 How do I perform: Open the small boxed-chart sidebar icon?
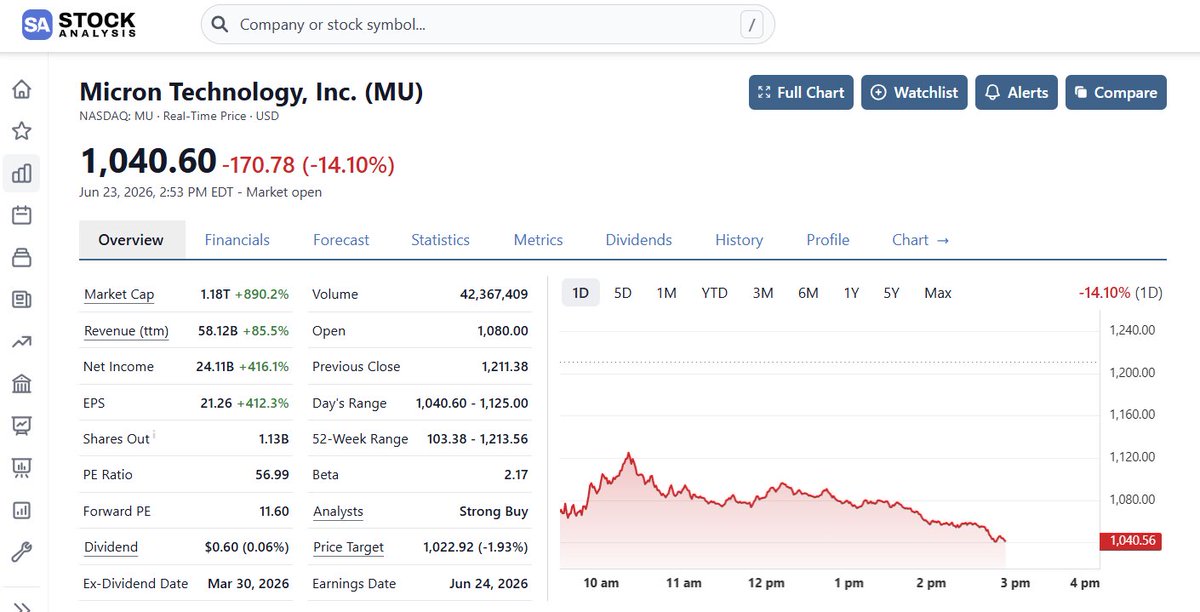(x=21, y=510)
